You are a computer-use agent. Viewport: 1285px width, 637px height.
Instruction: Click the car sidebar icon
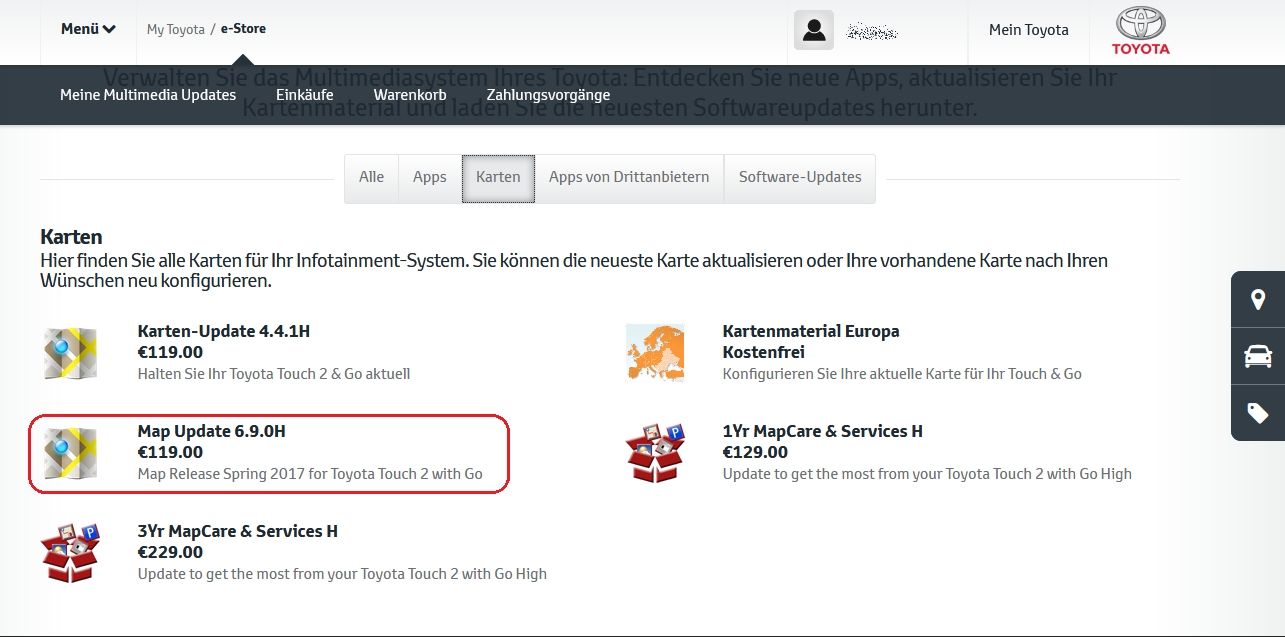(x=1258, y=356)
